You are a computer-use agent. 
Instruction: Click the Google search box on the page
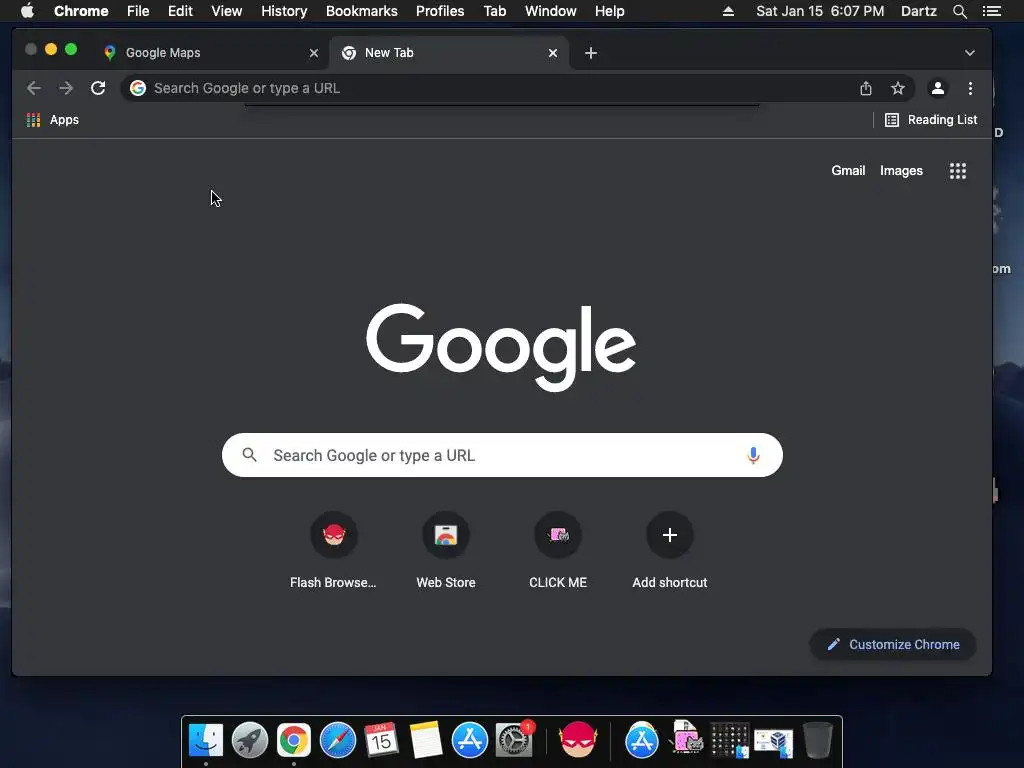502,455
